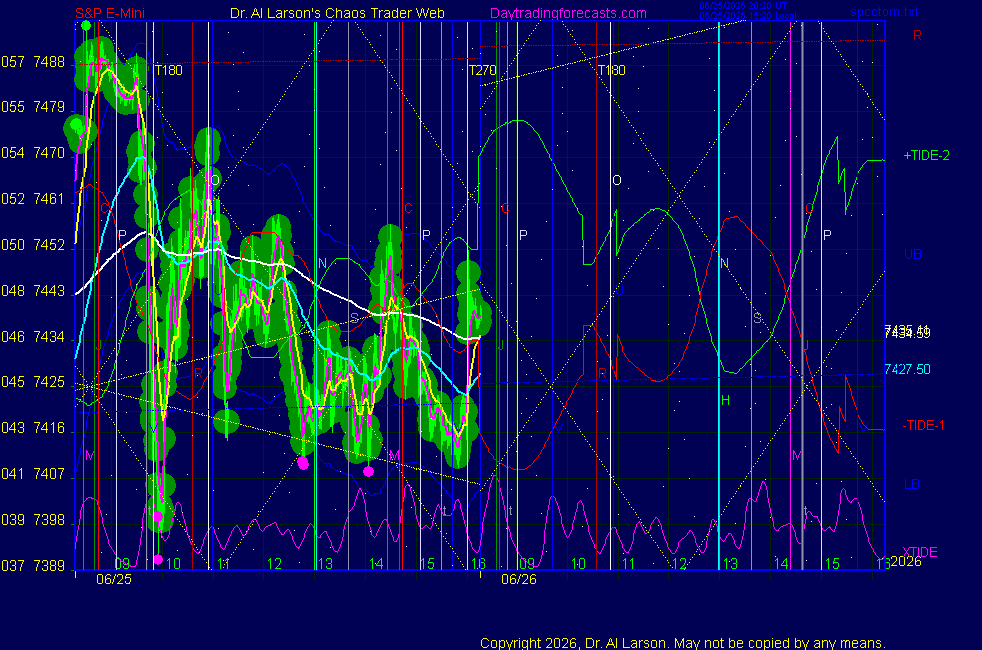Click "Dr. Al Larson's Chaos Trader Web" heading
This screenshot has height=650, width=982.
337,13
